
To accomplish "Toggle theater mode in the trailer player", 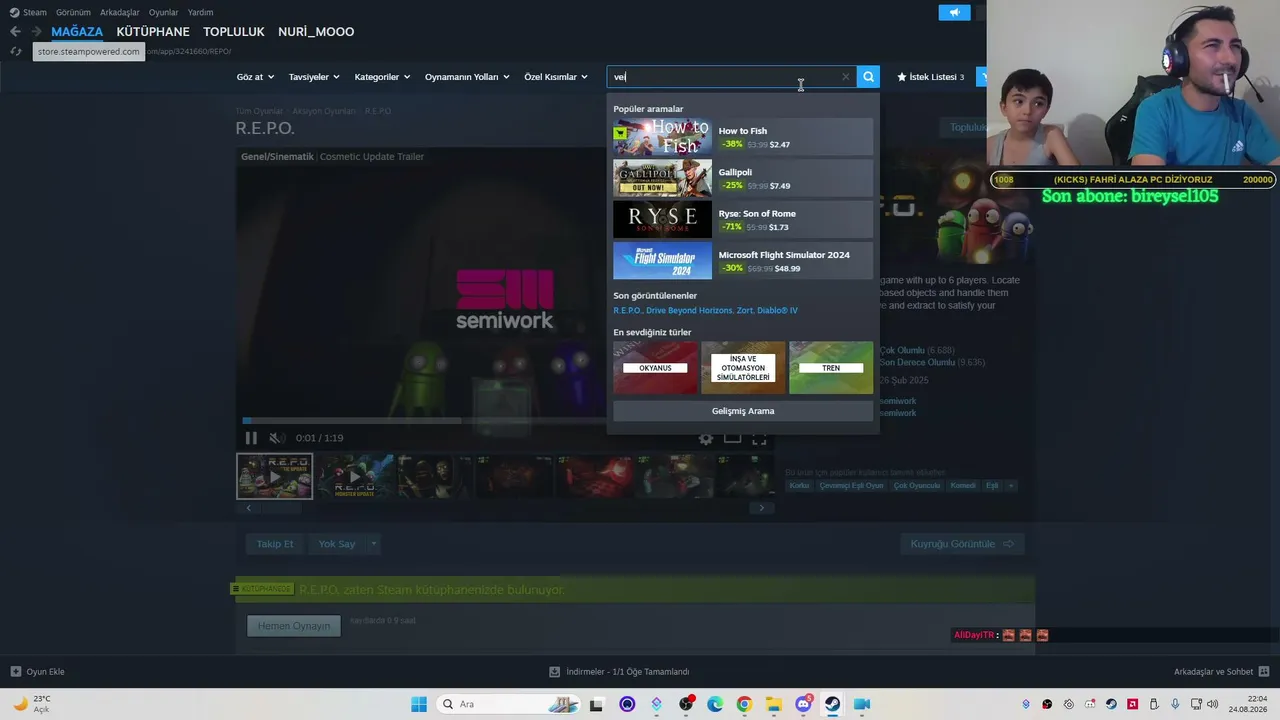I will 732,438.
